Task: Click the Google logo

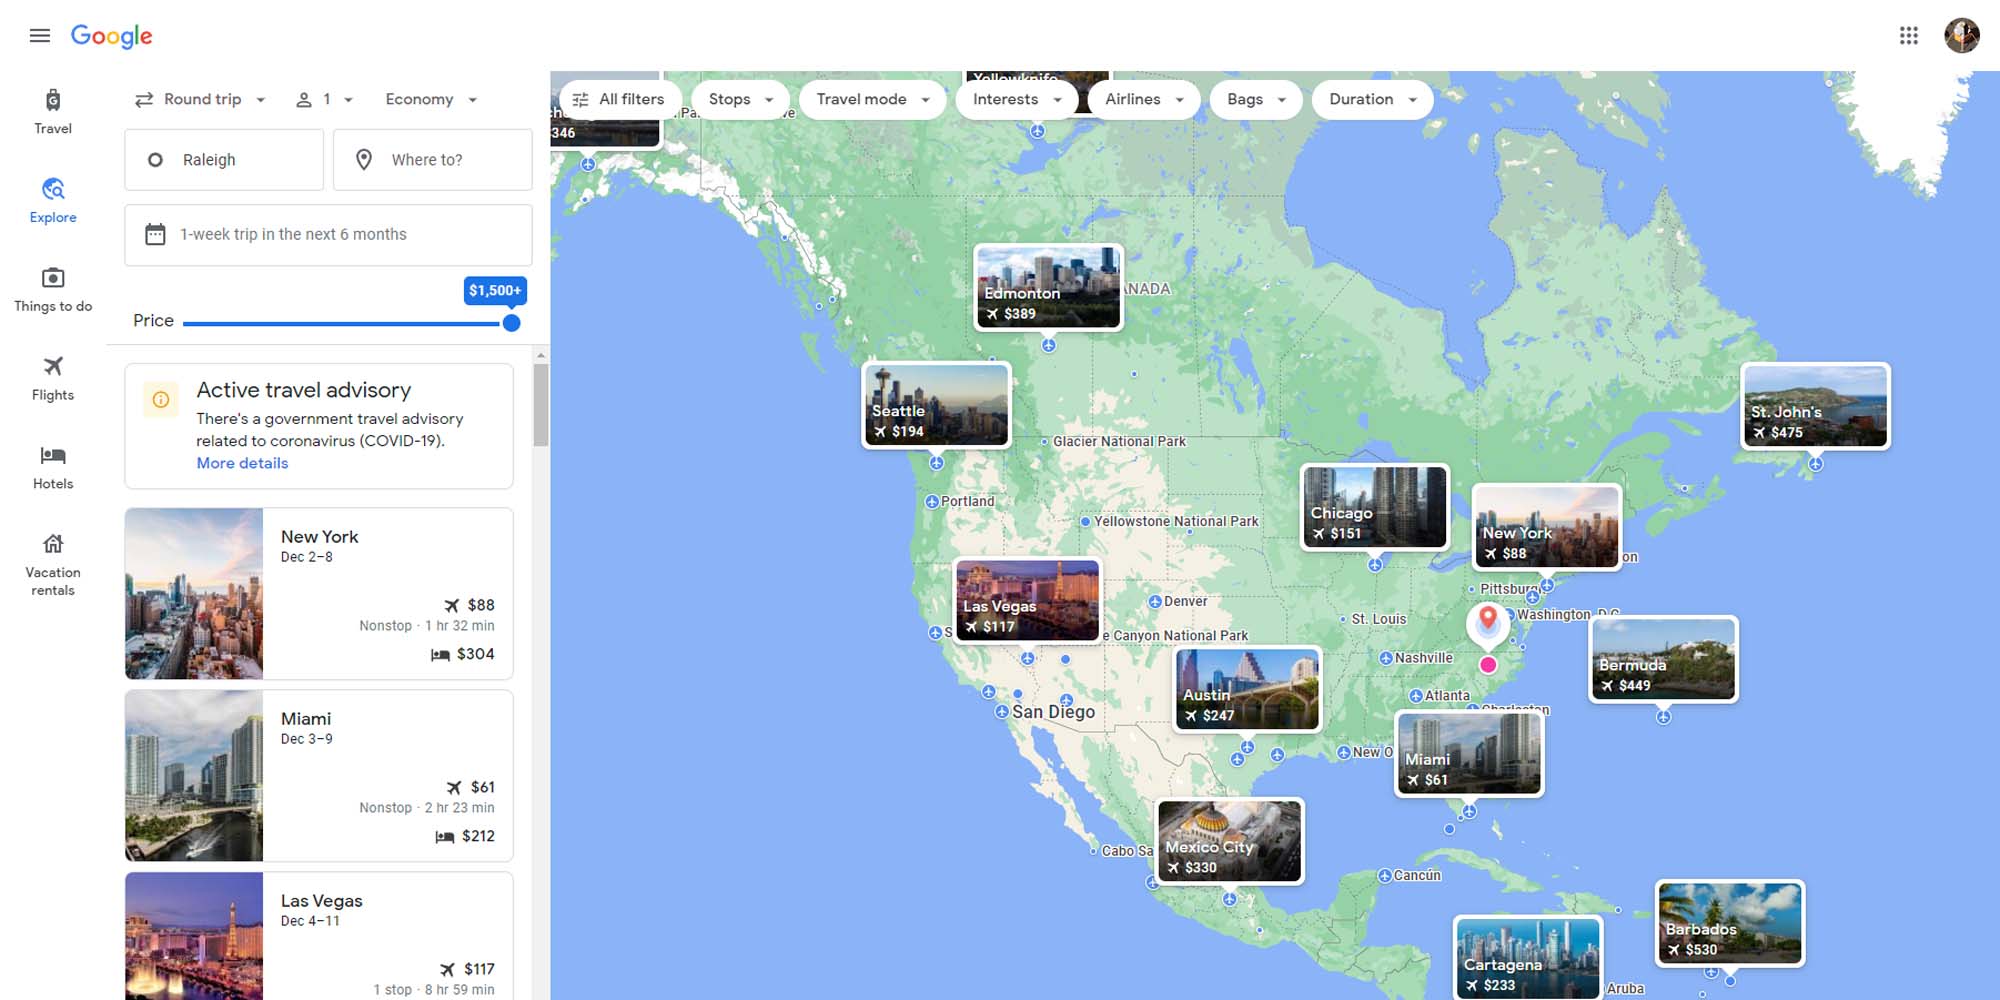Action: click(111, 36)
